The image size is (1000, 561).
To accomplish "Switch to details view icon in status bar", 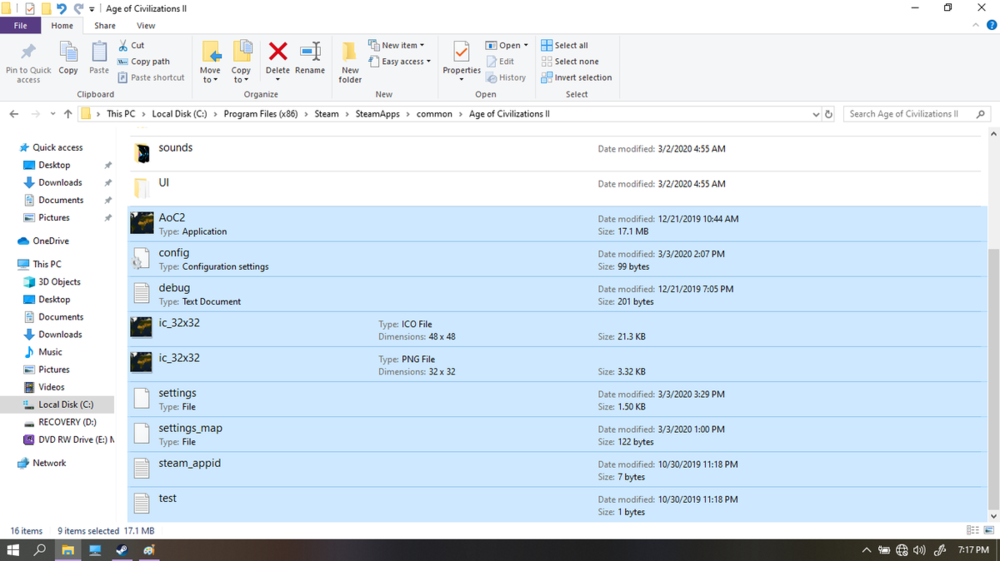I will coord(972,530).
